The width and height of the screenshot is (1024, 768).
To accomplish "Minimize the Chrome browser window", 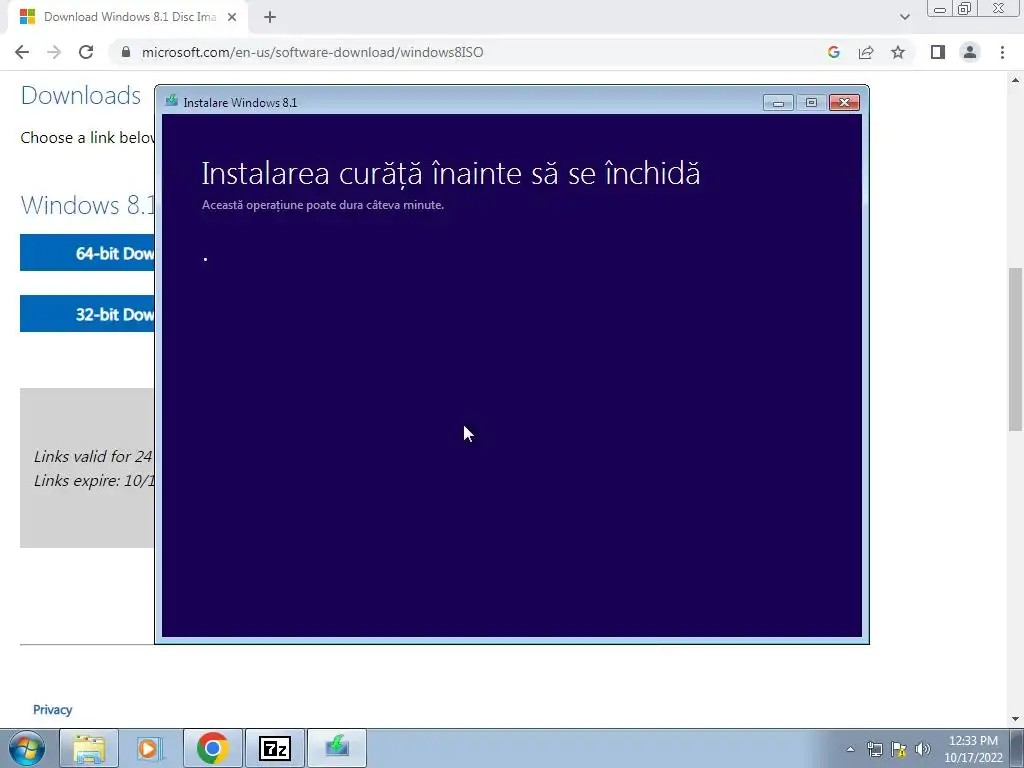I will pyautogui.click(x=940, y=9).
